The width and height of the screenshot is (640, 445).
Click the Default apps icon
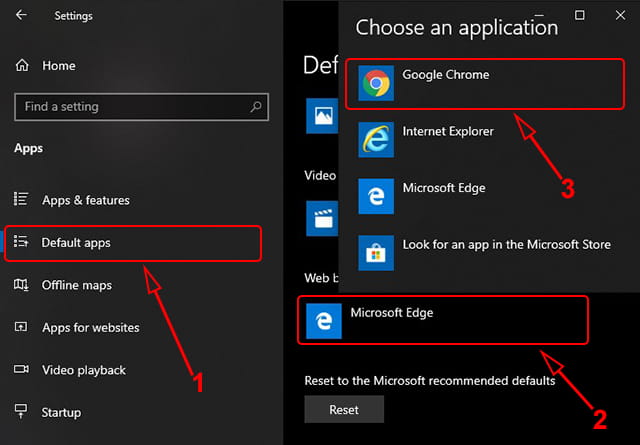(x=21, y=241)
